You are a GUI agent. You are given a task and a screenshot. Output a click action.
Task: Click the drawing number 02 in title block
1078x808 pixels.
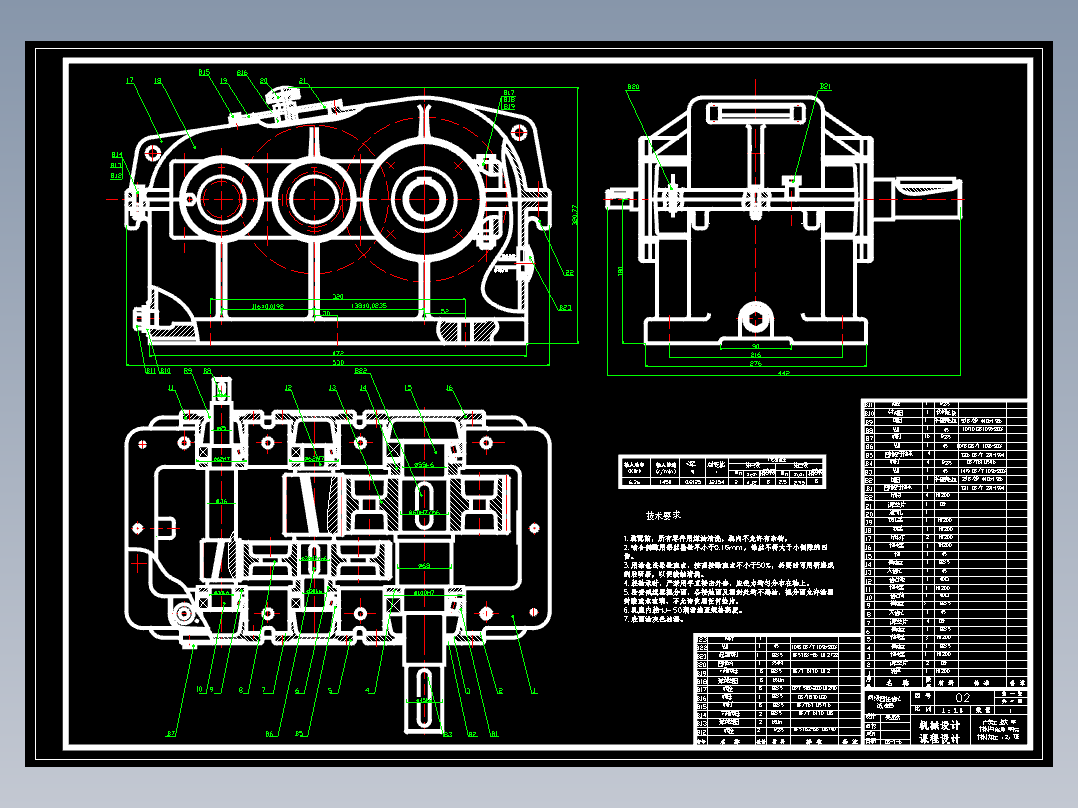962,697
